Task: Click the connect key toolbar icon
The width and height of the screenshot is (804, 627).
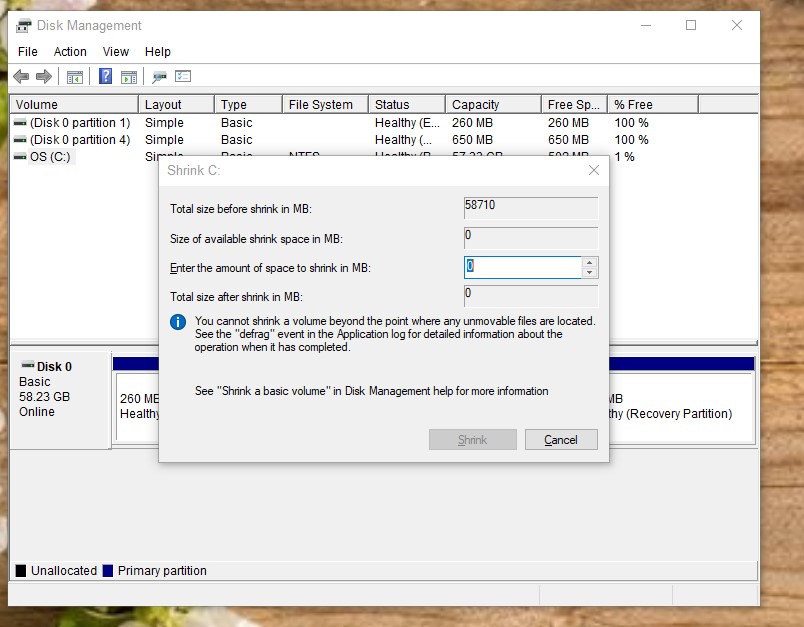Action: tap(159, 77)
